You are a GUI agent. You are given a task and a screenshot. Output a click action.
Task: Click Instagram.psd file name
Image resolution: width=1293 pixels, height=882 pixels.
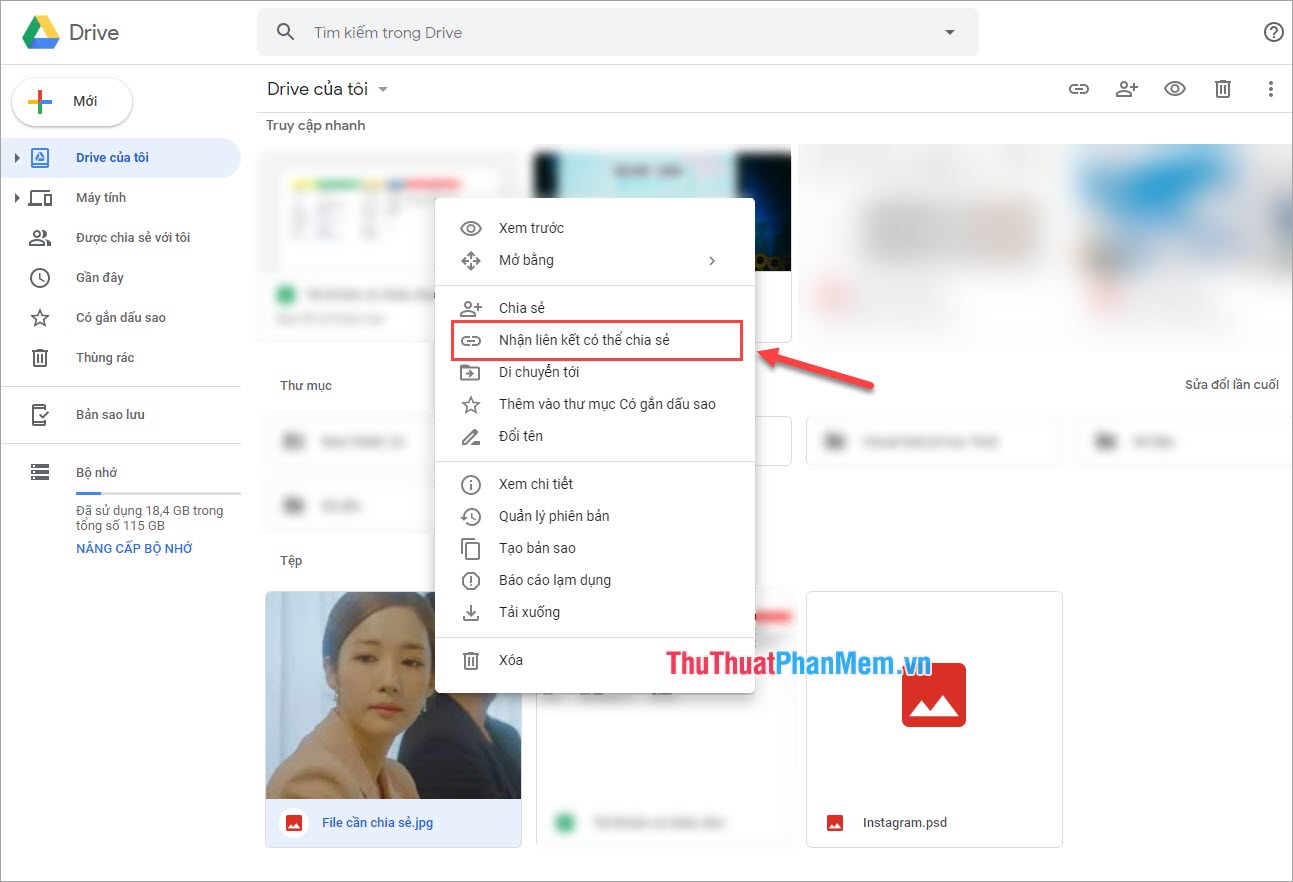click(904, 823)
